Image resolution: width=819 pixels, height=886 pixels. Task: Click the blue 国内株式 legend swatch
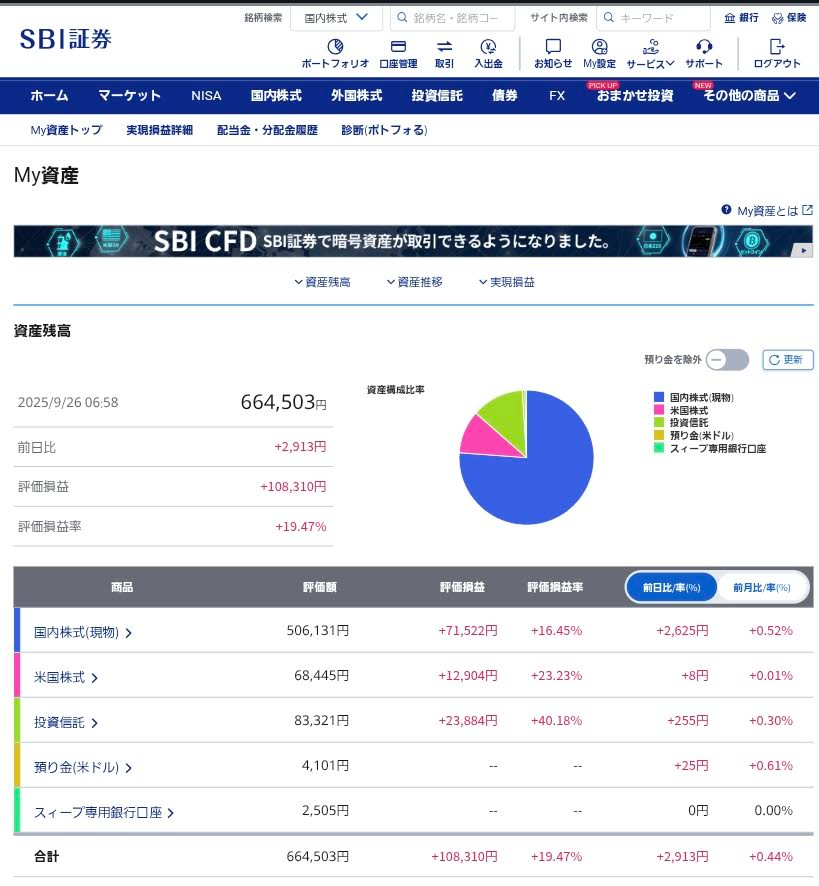(658, 398)
